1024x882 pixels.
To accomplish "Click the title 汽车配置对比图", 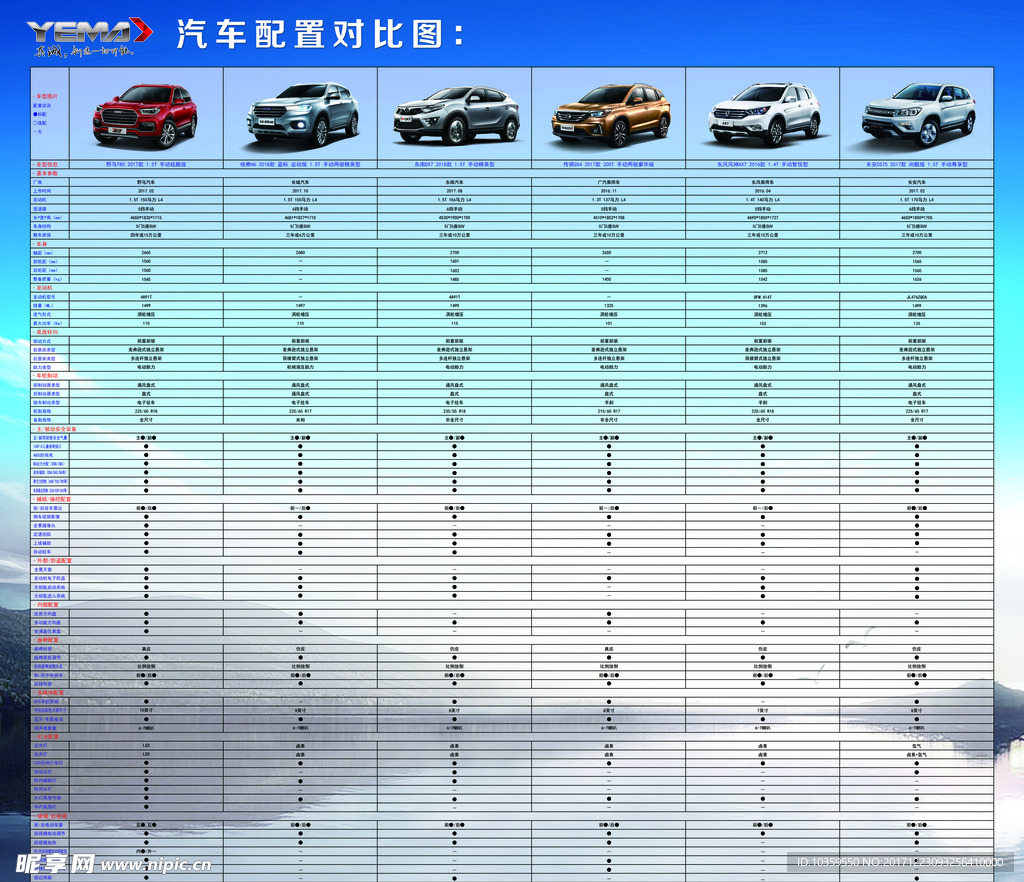I will pos(321,34).
